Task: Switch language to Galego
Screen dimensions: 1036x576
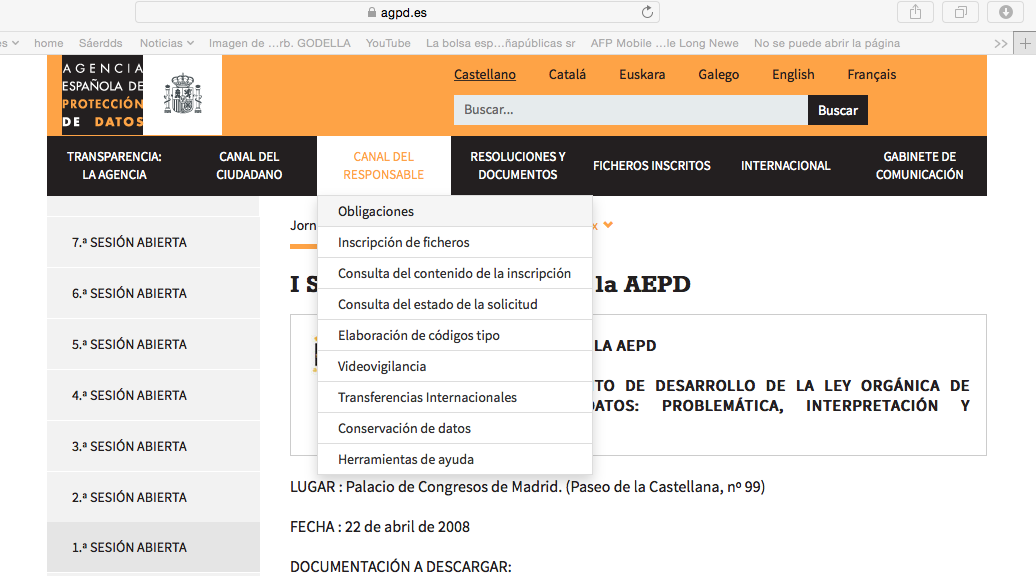Action: 718,75
